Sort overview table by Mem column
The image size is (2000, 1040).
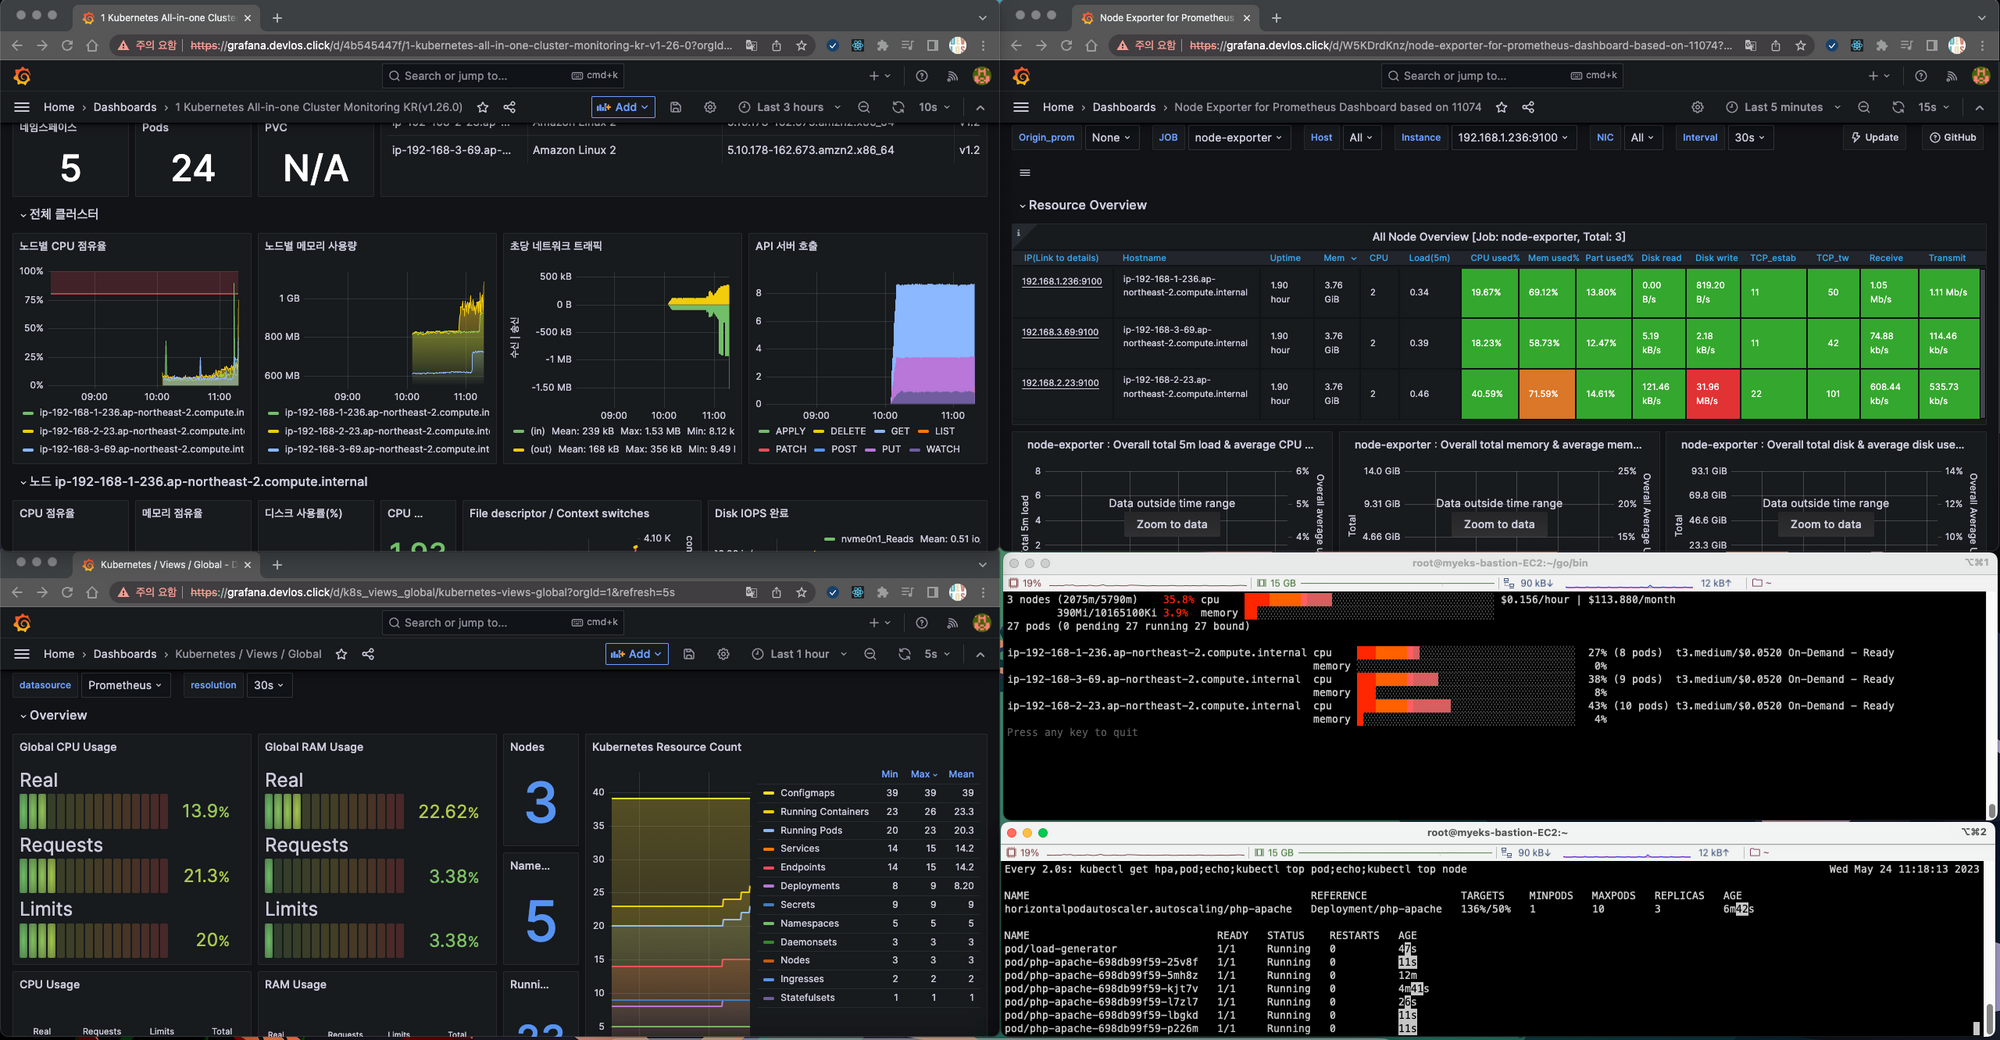point(1340,258)
